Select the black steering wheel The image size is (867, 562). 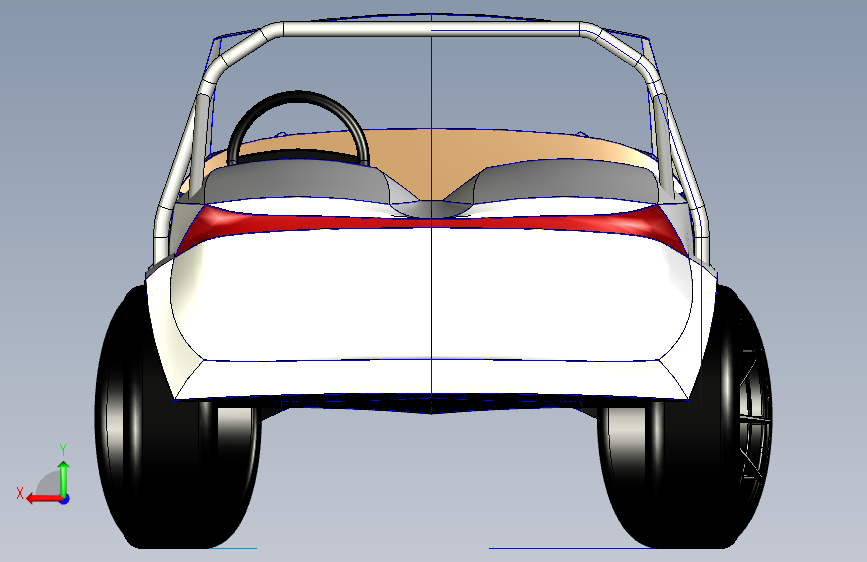pyautogui.click(x=298, y=126)
